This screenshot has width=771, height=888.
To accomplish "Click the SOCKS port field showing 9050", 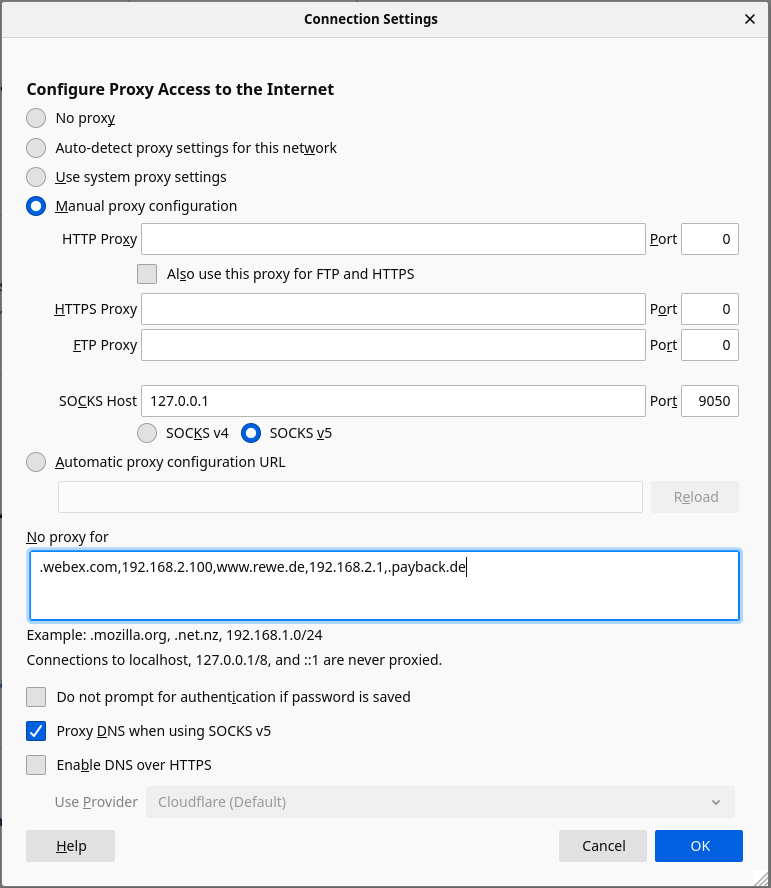I will (x=709, y=401).
